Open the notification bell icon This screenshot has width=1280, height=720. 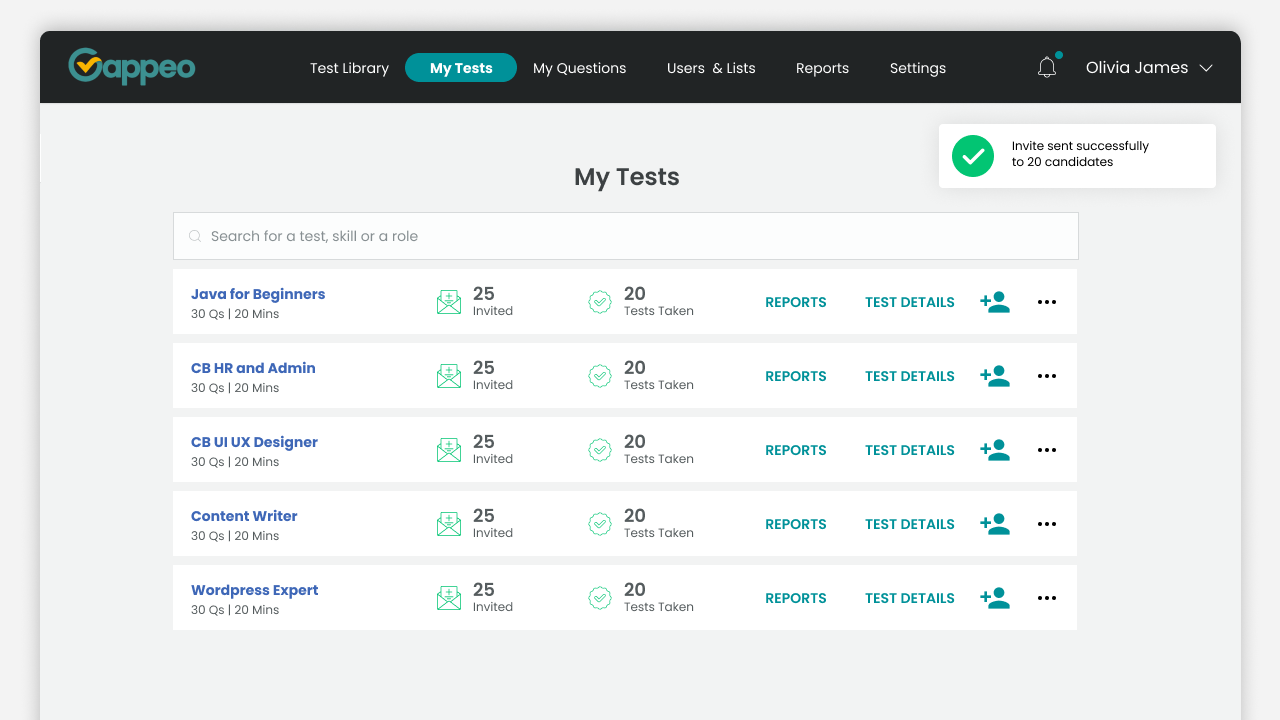(1046, 66)
